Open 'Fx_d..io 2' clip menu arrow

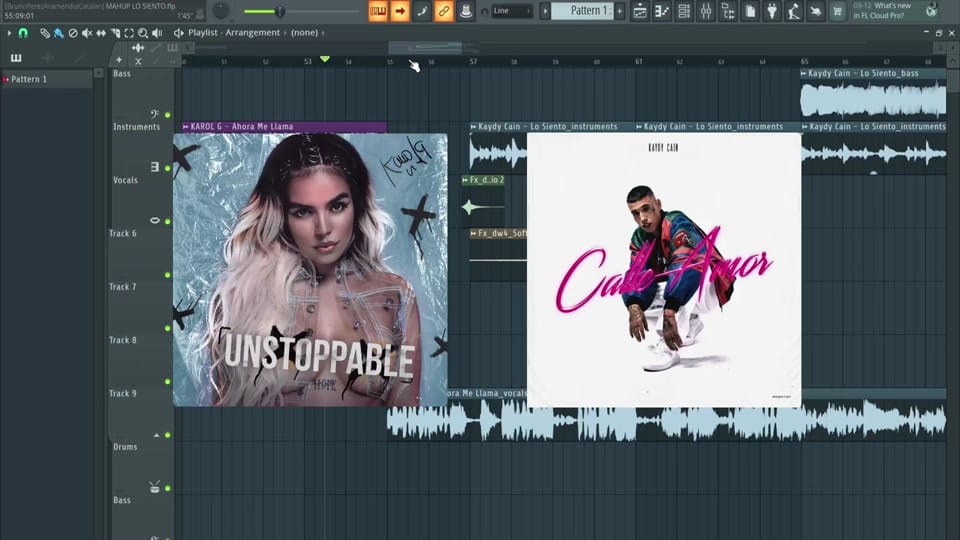465,180
